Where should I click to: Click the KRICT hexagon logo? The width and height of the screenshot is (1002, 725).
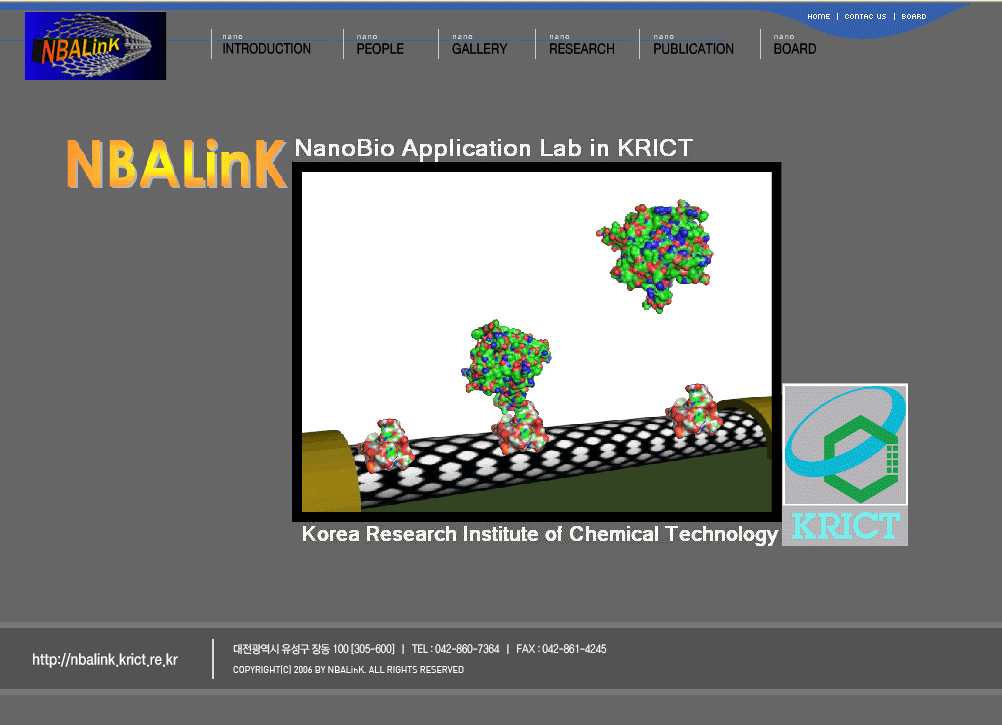(845, 445)
